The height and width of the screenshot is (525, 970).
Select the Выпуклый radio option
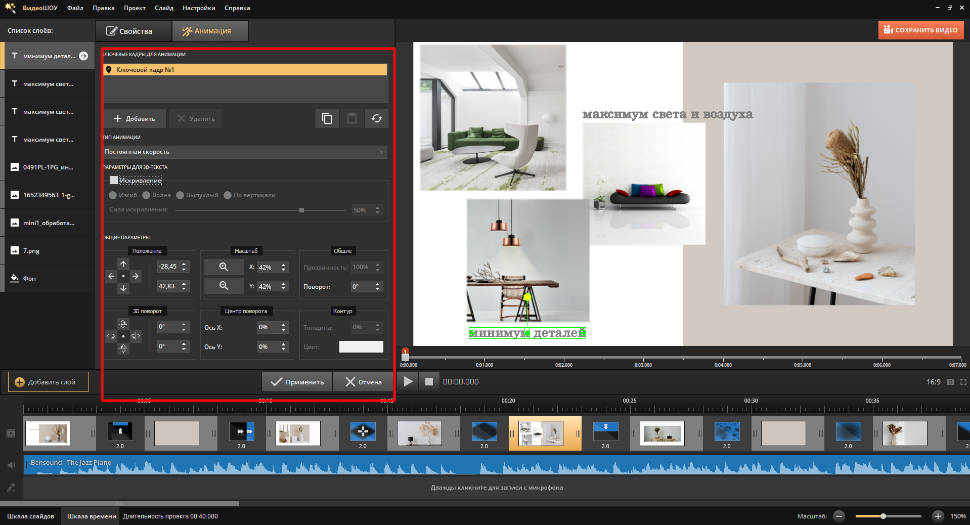coord(180,195)
